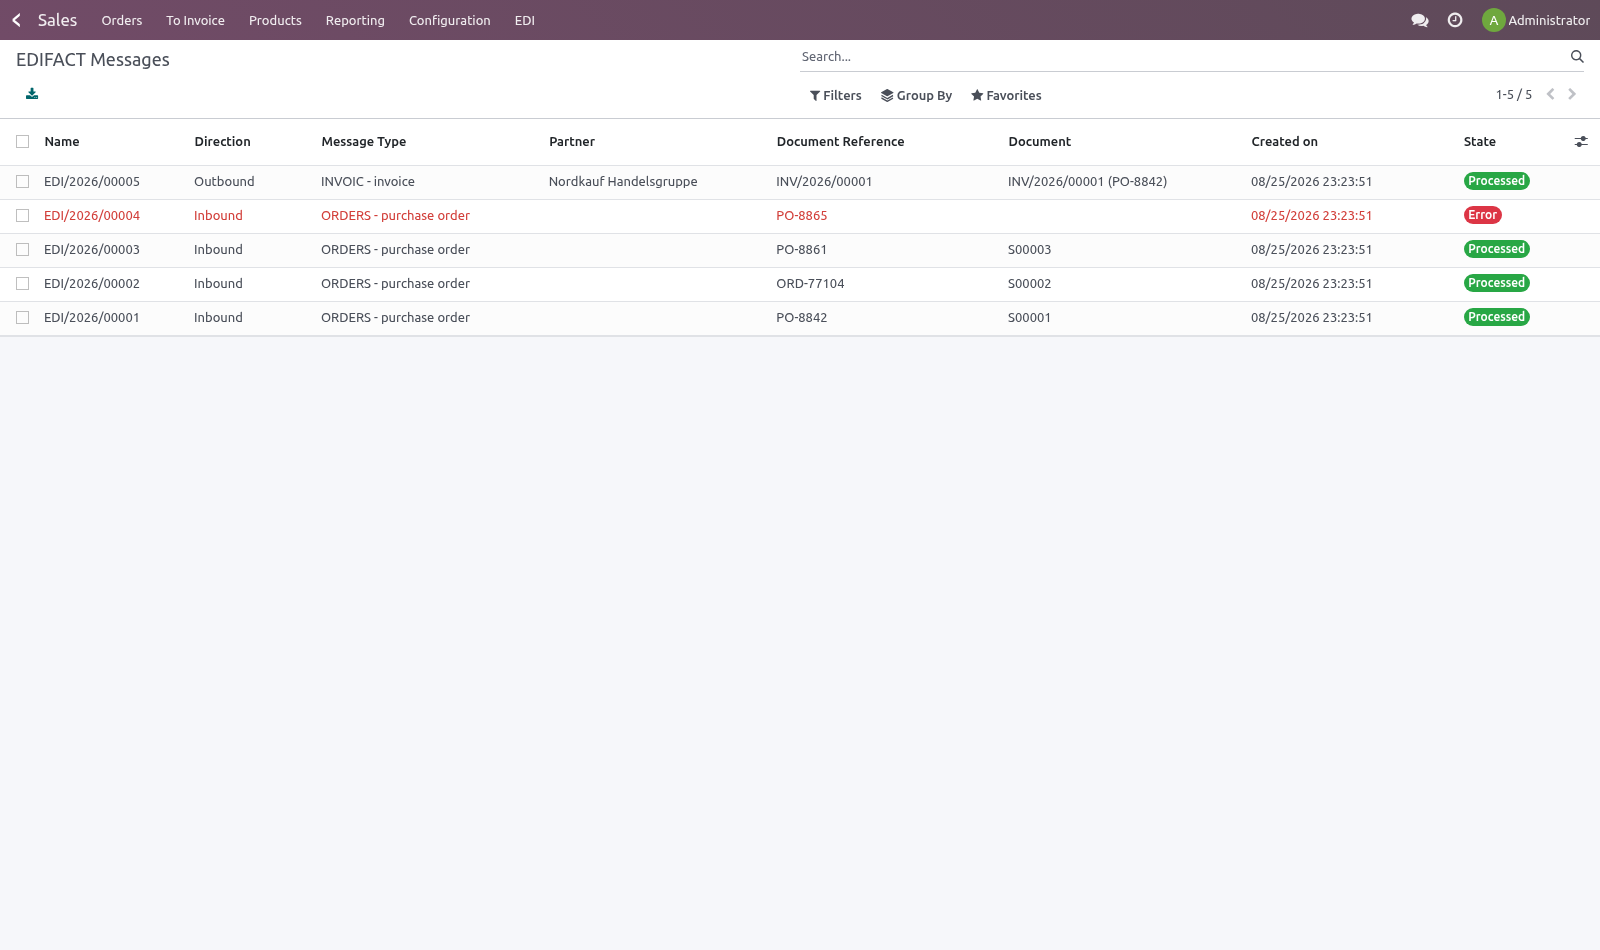
Task: Open the Products menu
Action: [275, 20]
